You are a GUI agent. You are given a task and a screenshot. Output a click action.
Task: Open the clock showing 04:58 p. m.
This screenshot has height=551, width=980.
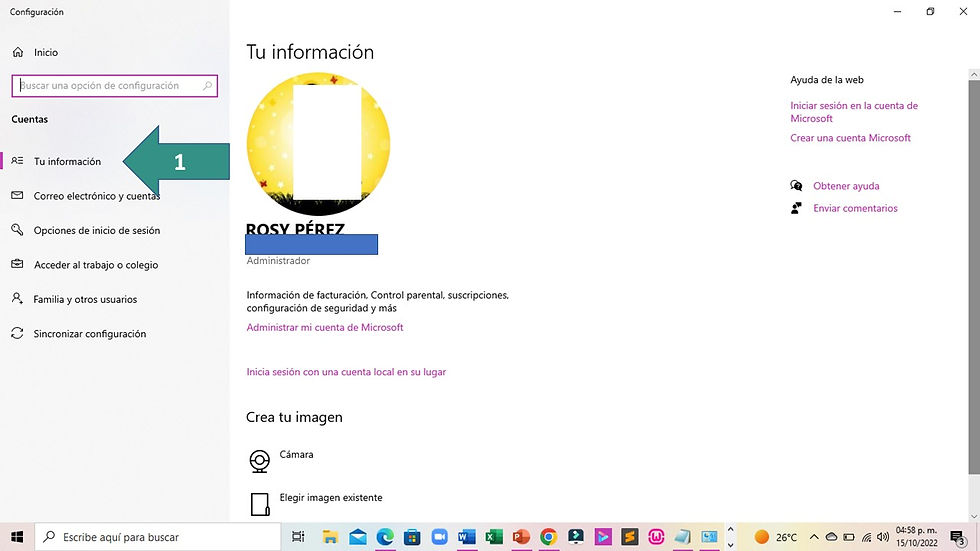pos(916,537)
